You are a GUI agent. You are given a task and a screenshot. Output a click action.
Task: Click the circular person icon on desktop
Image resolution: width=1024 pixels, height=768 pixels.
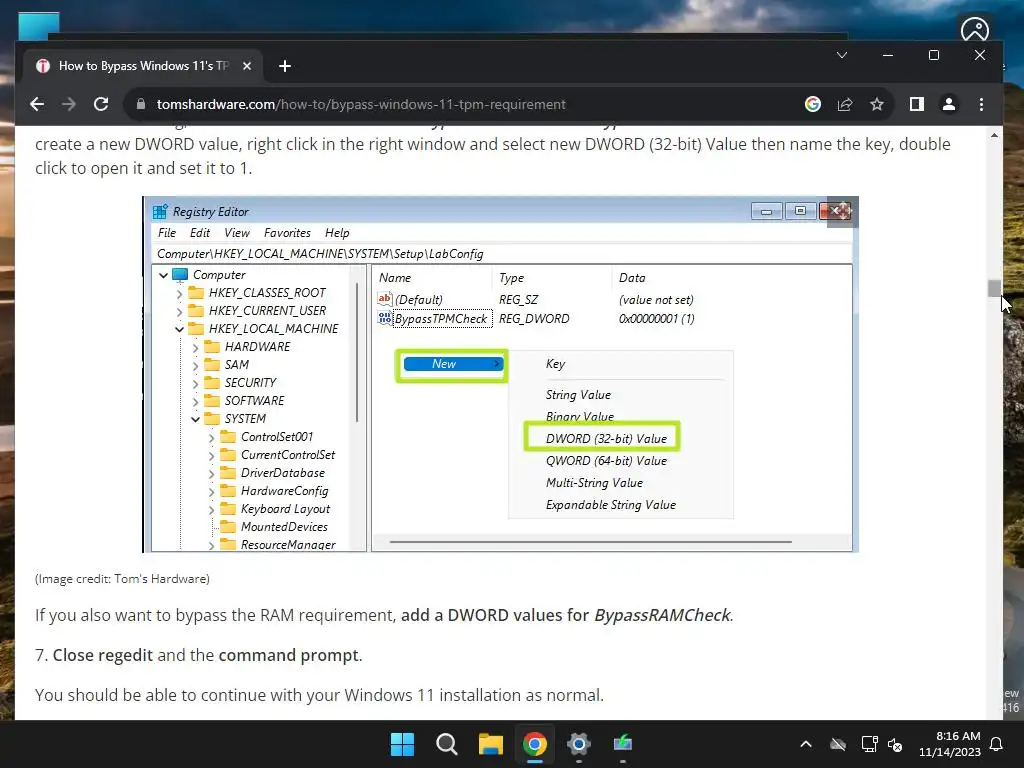974,29
